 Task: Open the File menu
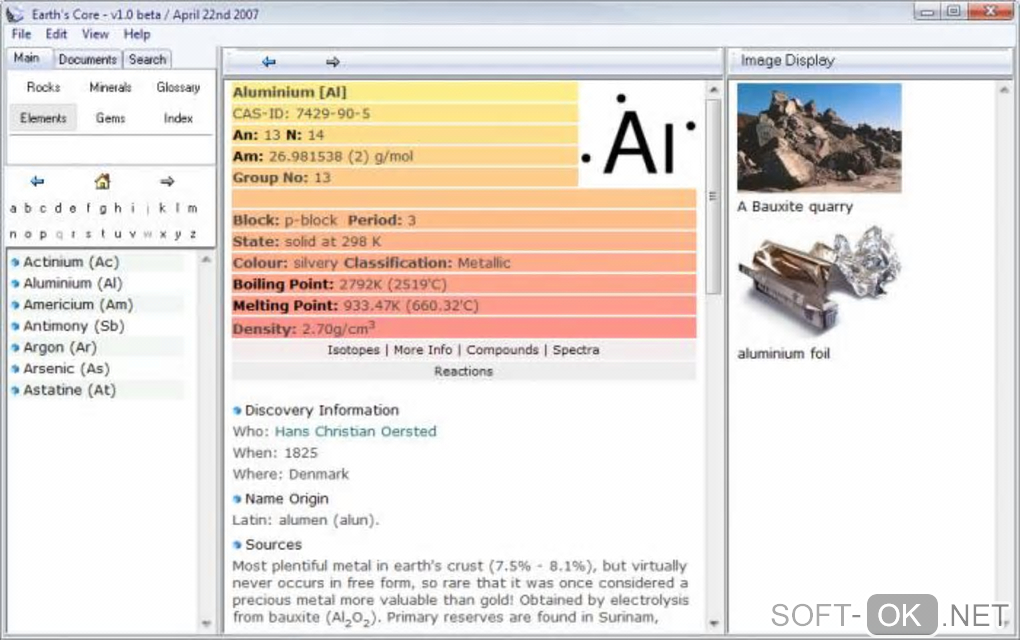point(21,34)
